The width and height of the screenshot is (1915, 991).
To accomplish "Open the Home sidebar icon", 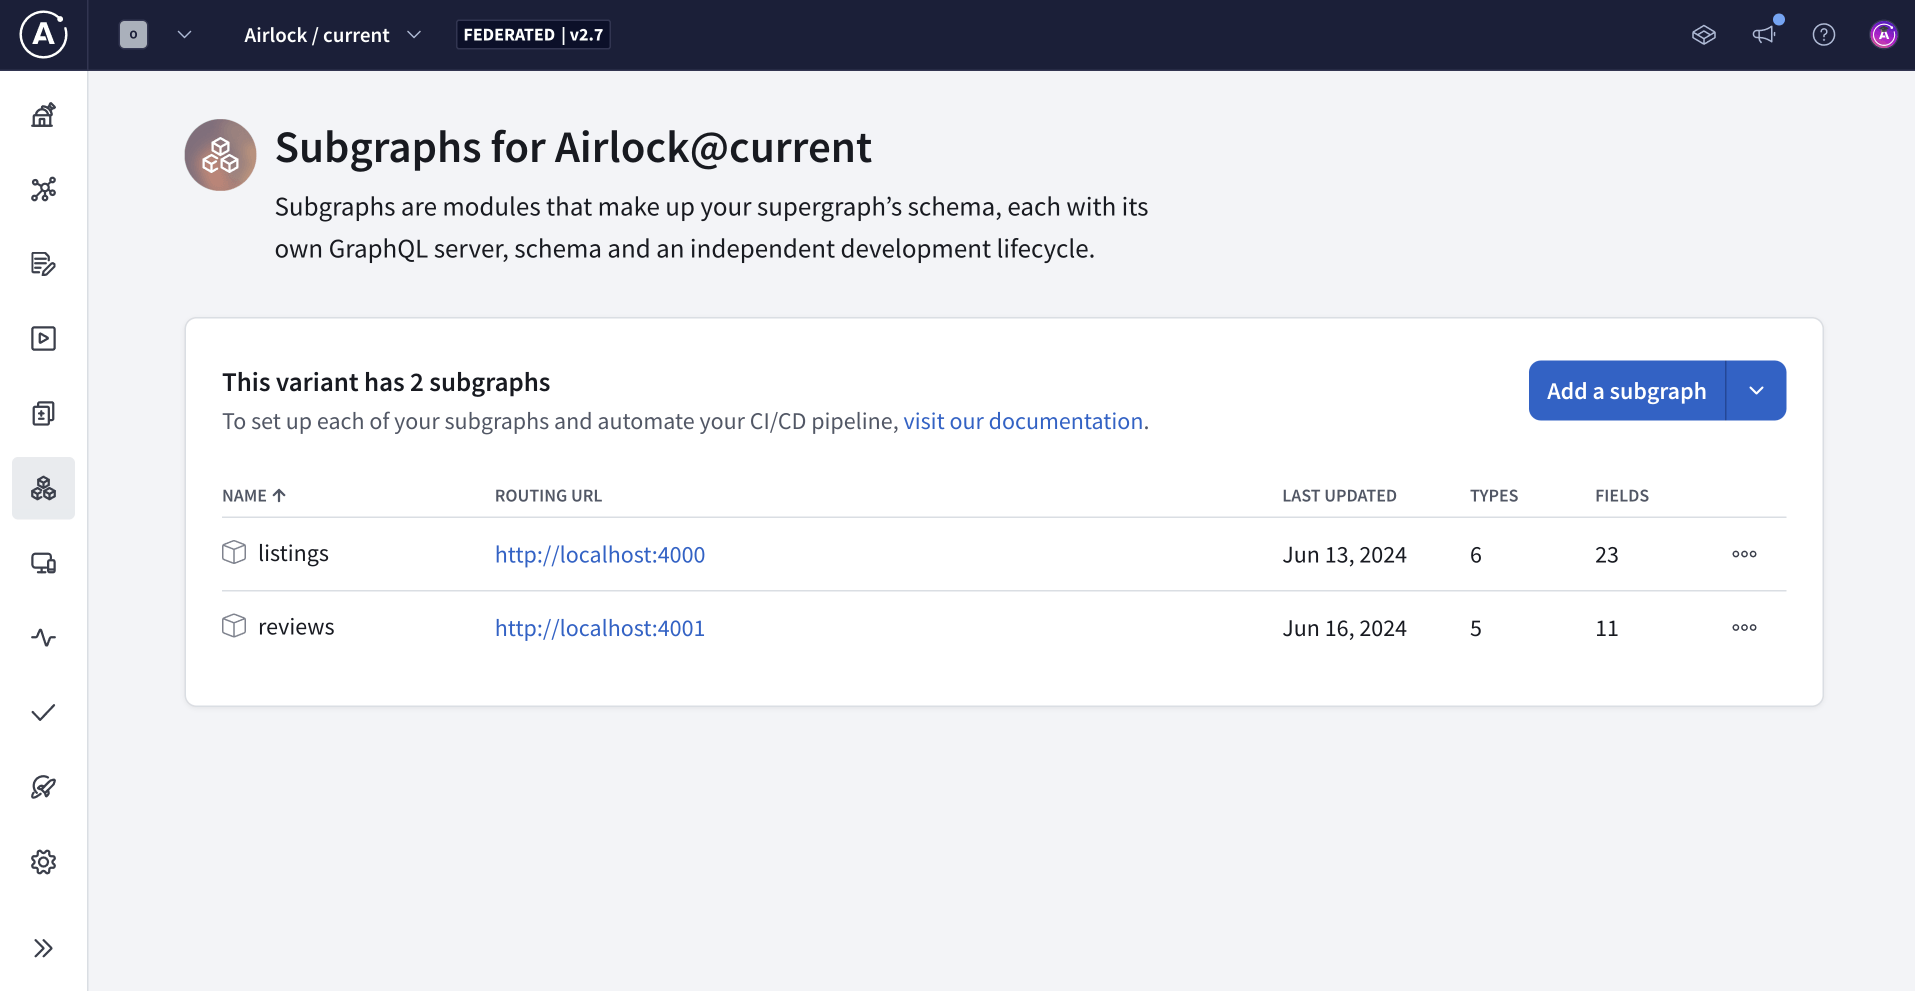I will coord(43,114).
